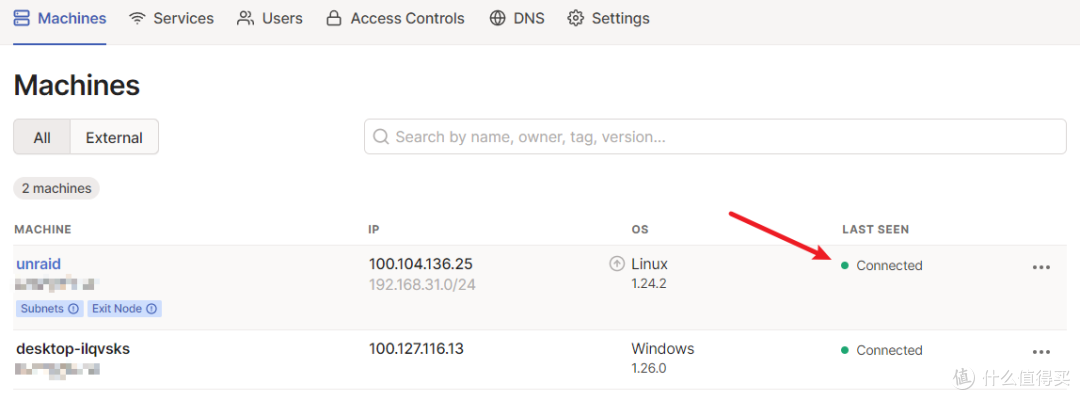This screenshot has width=1080, height=400.
Task: Click the info icon on the Exit Node badge
Action: pyautogui.click(x=151, y=308)
